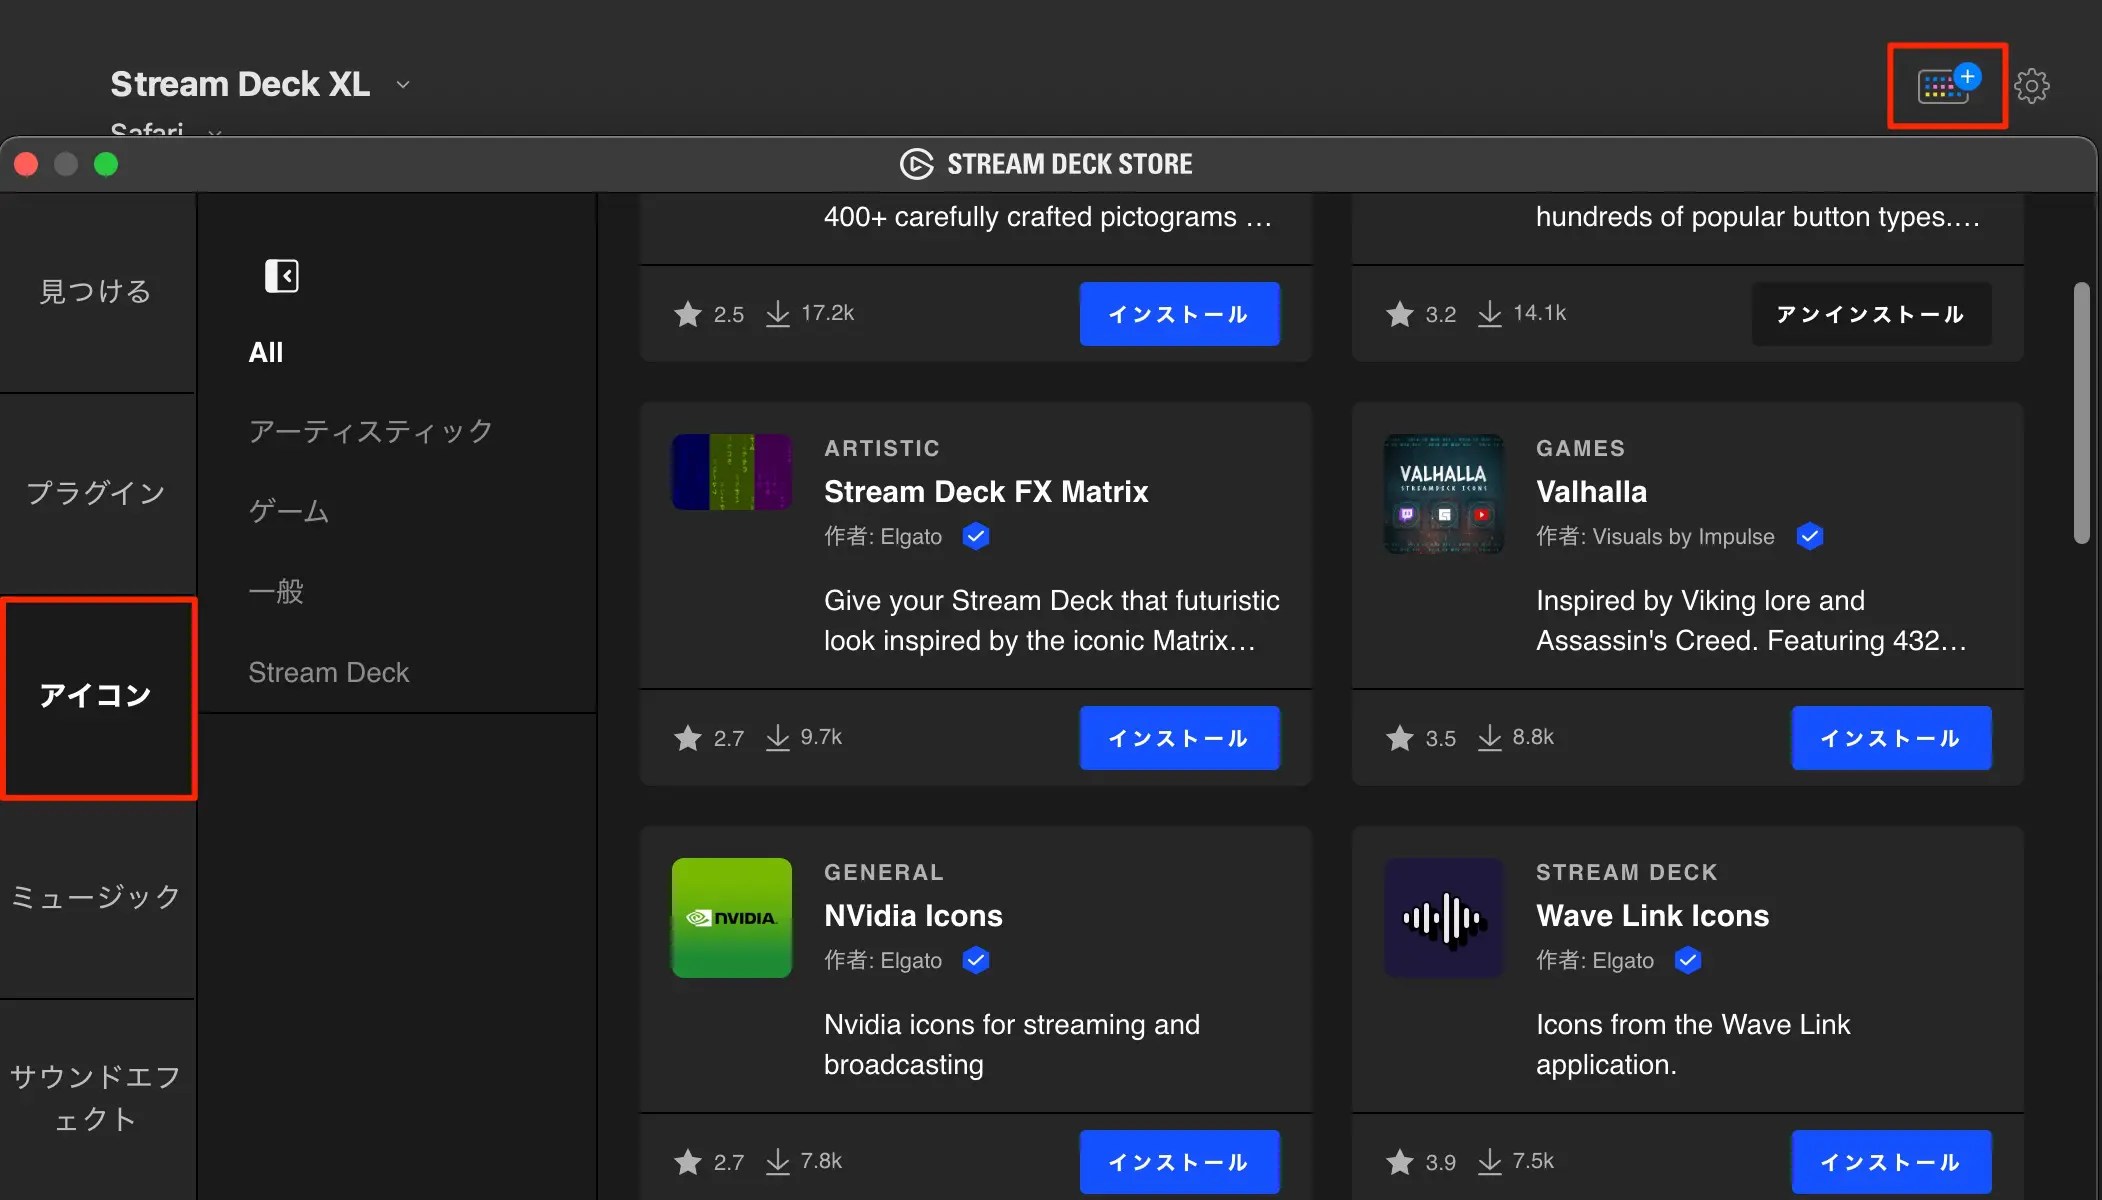Click the store window vertical scrollbar
Image resolution: width=2102 pixels, height=1200 pixels.
[x=2082, y=414]
